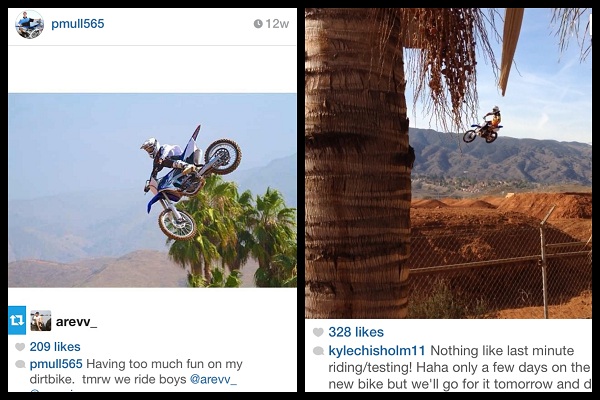This screenshot has width=600, height=400.
Task: Tap the heart icon beside 209 likes
Action: (x=19, y=347)
